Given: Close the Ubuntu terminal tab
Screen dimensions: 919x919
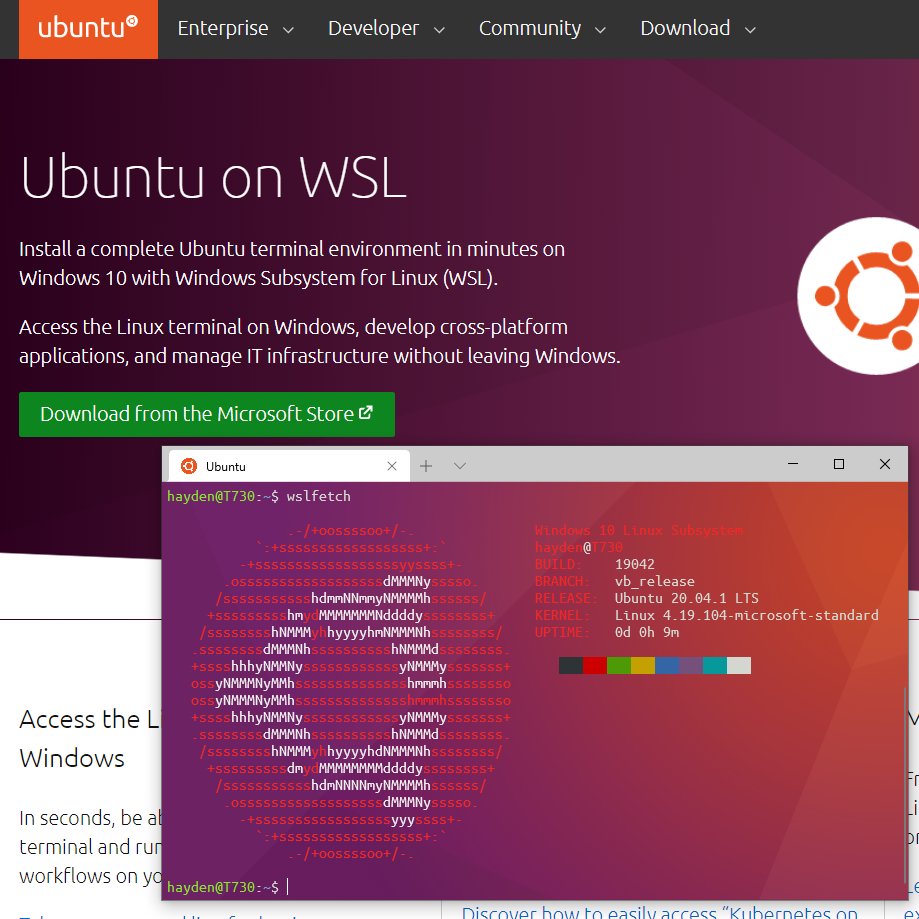Looking at the screenshot, I should coord(392,466).
